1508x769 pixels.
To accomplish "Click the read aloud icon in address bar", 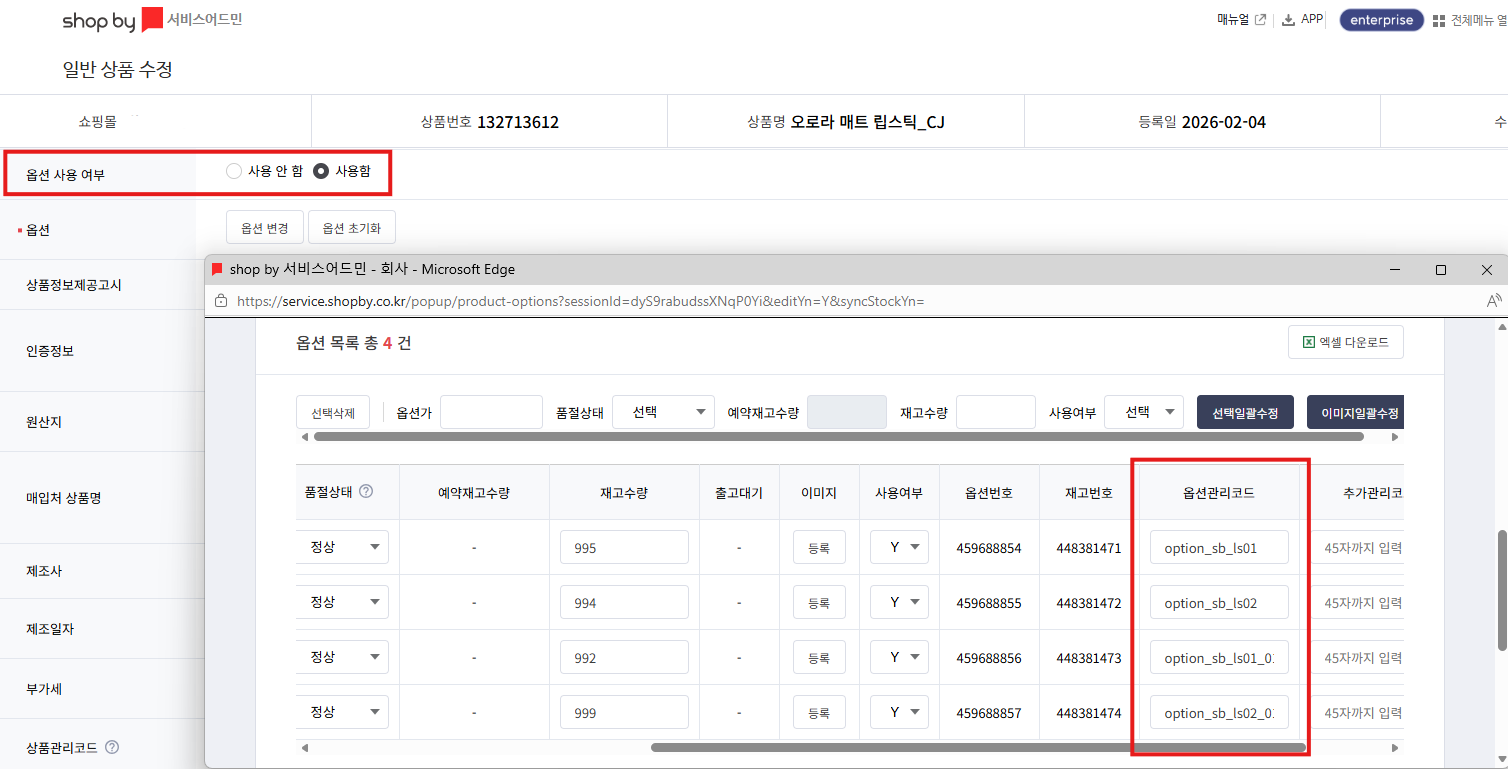I will [x=1494, y=301].
